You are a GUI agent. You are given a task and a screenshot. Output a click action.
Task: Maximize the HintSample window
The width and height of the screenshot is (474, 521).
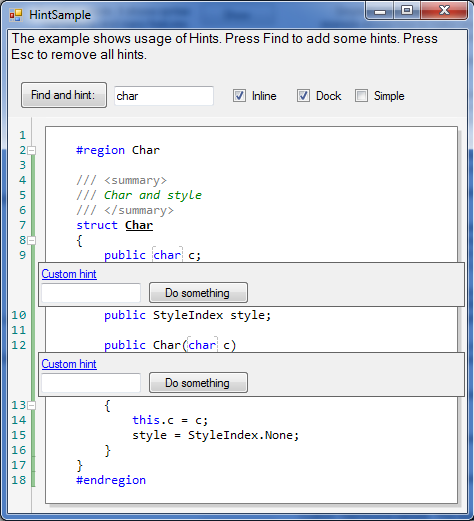point(407,11)
